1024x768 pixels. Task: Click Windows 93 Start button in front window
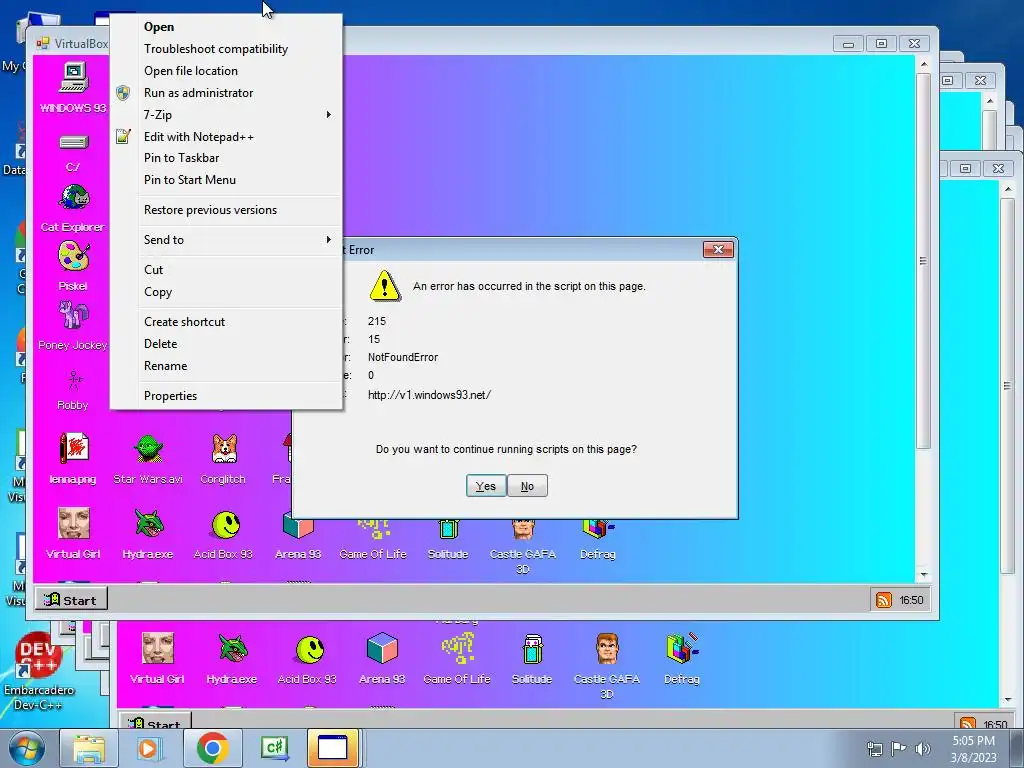[x=71, y=600]
